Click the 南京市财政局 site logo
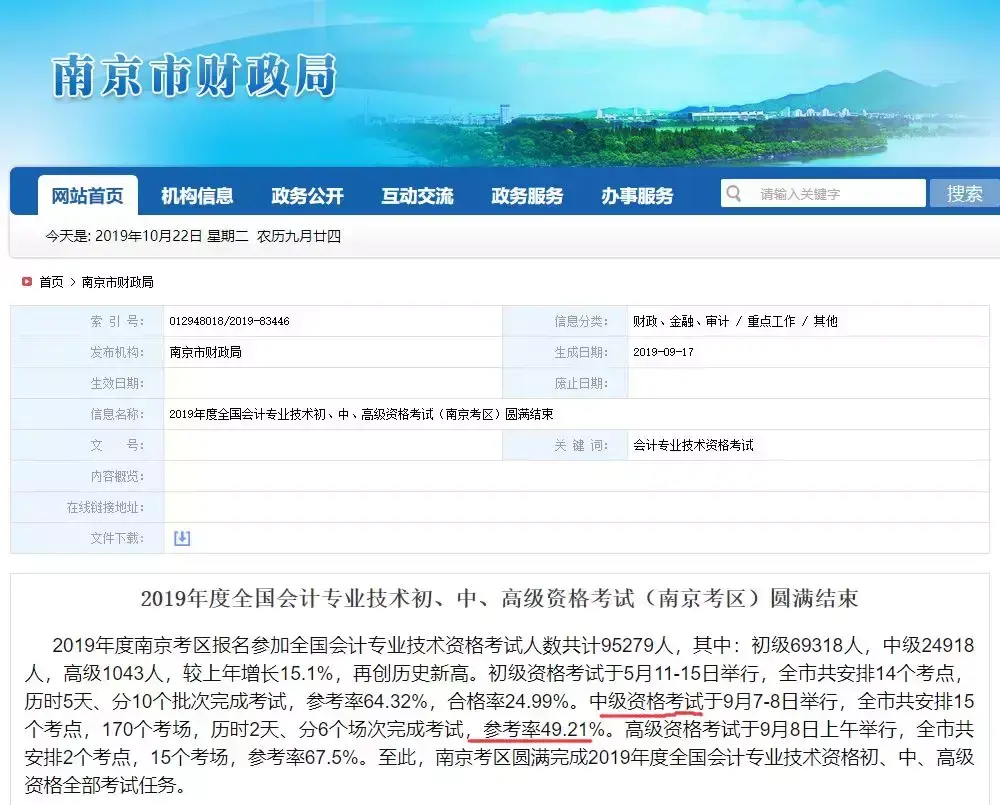 pos(194,75)
